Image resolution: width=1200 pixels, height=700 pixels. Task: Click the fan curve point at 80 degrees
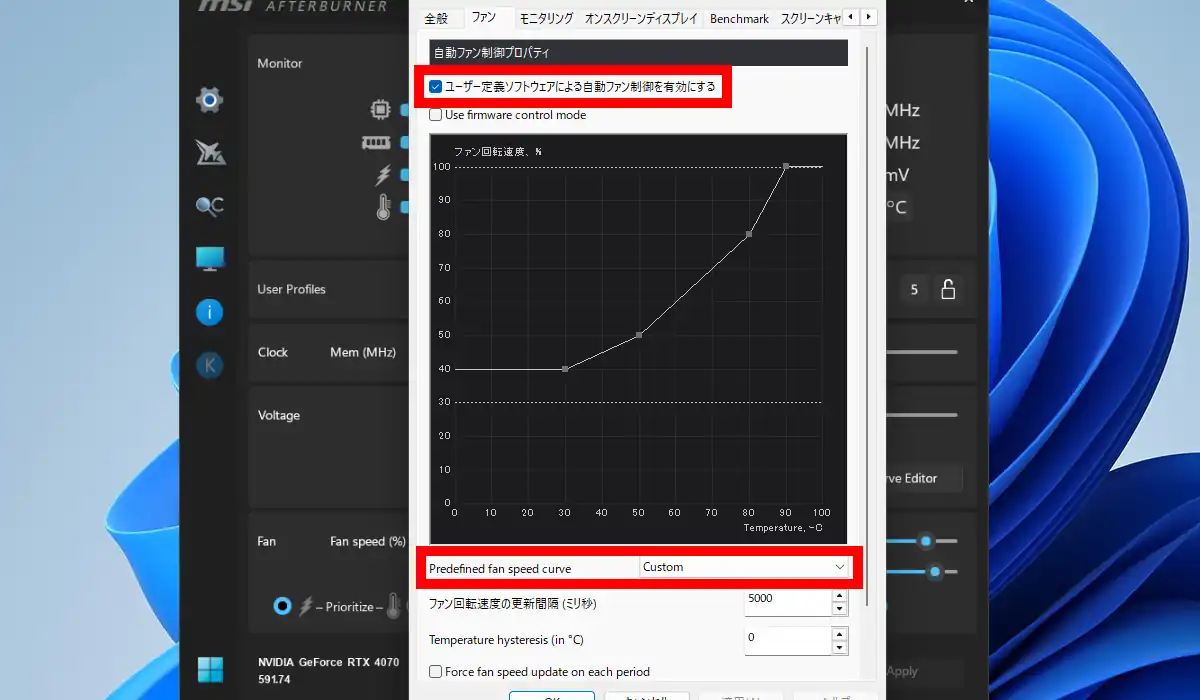point(749,234)
